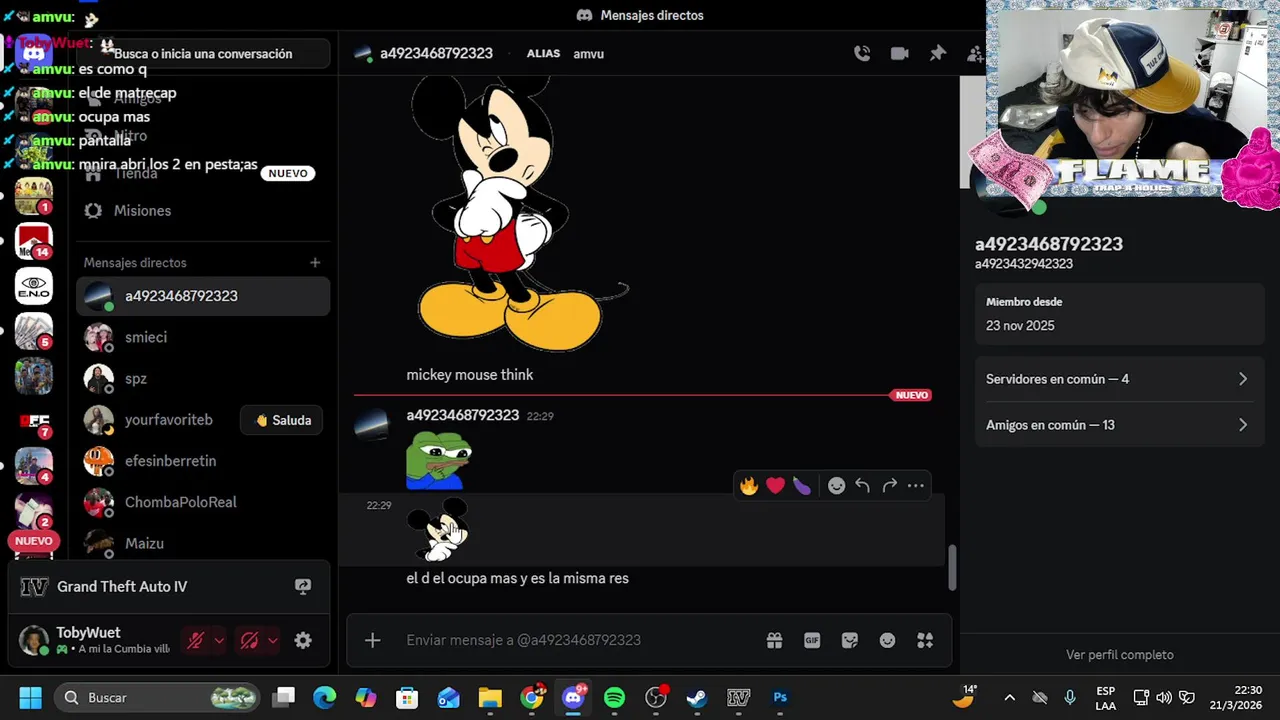Open the small Mickey Mouse image
The image size is (1280, 720).
439,530
